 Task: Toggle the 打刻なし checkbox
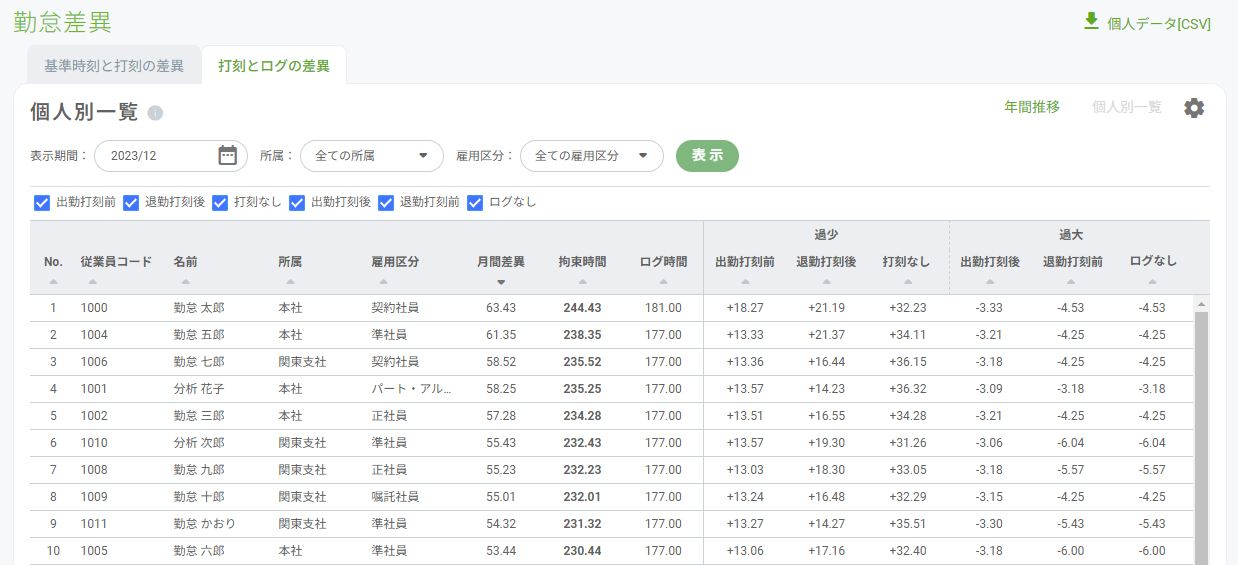point(220,203)
